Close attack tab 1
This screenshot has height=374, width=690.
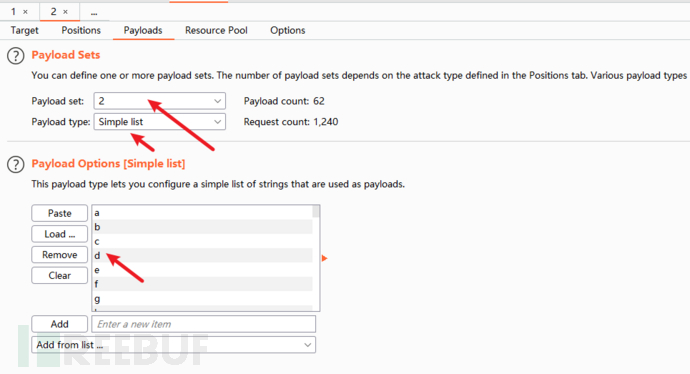tap(26, 12)
